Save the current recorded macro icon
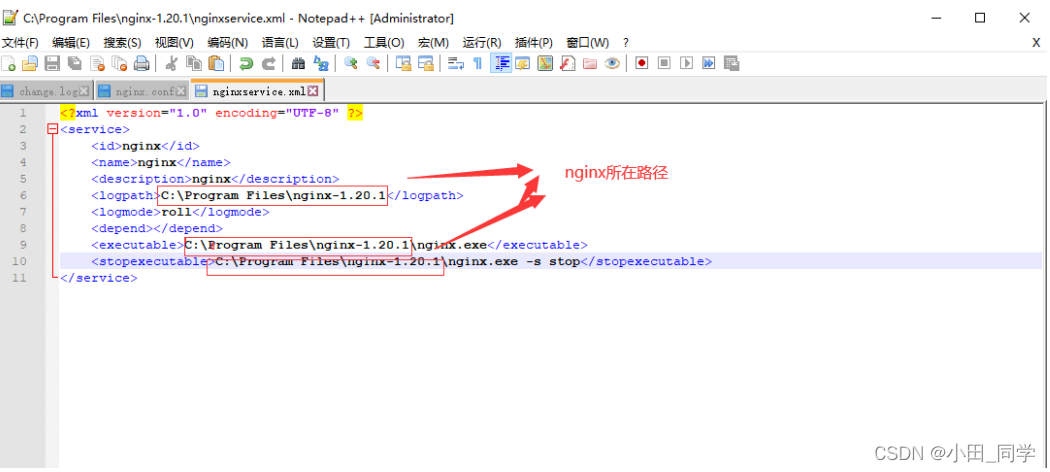 (731, 64)
